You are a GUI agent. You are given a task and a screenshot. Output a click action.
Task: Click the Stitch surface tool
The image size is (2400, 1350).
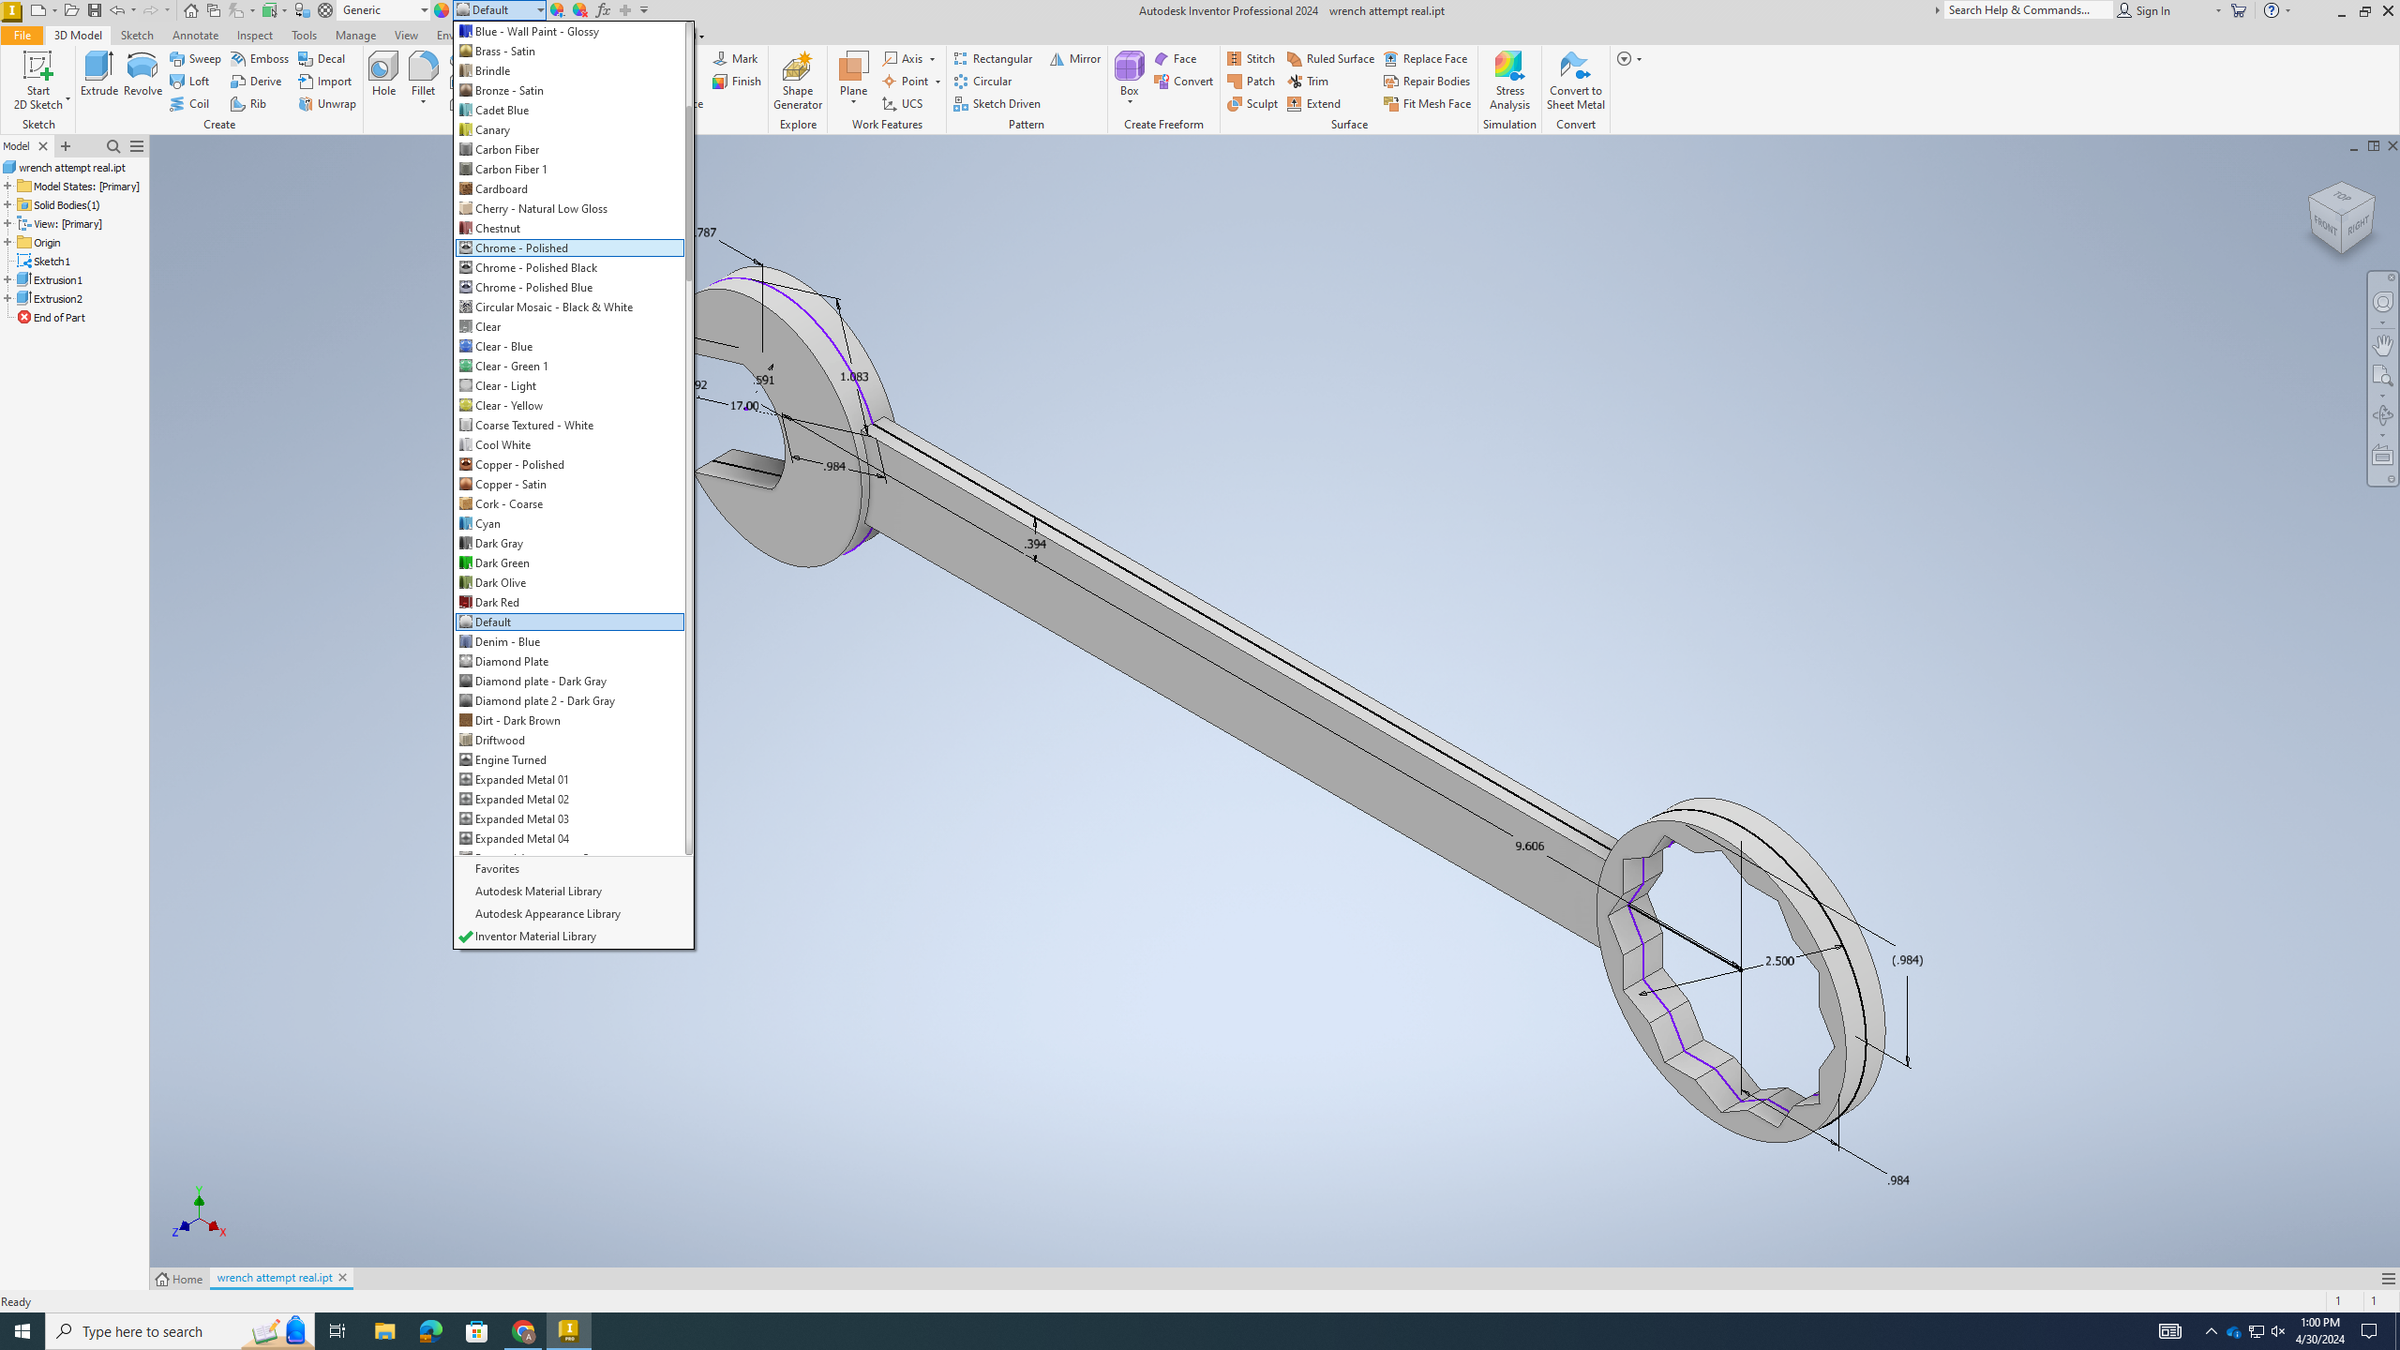[1251, 58]
